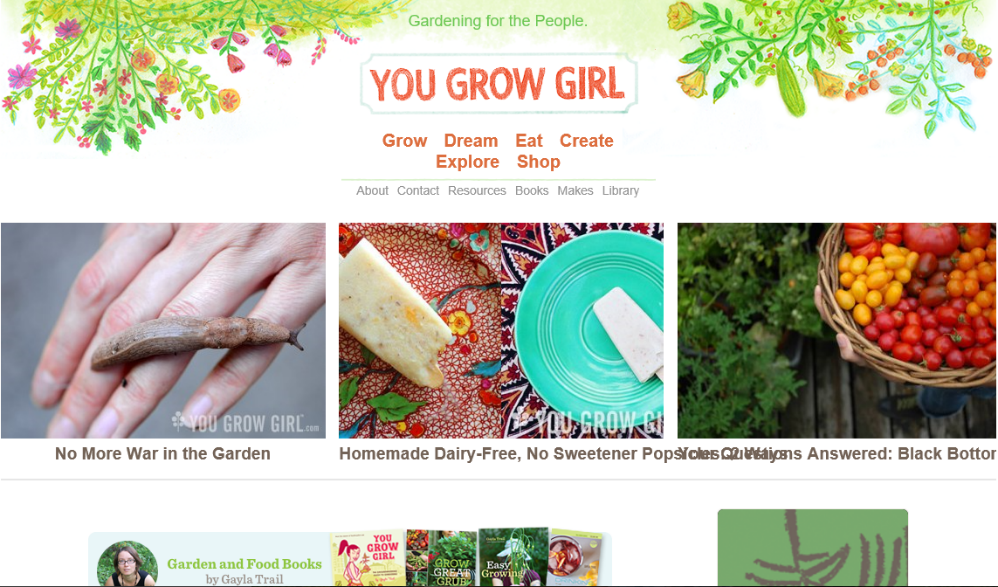This screenshot has height=587, width=998.
Task: Click the You Grow Girl logo
Action: 498,83
